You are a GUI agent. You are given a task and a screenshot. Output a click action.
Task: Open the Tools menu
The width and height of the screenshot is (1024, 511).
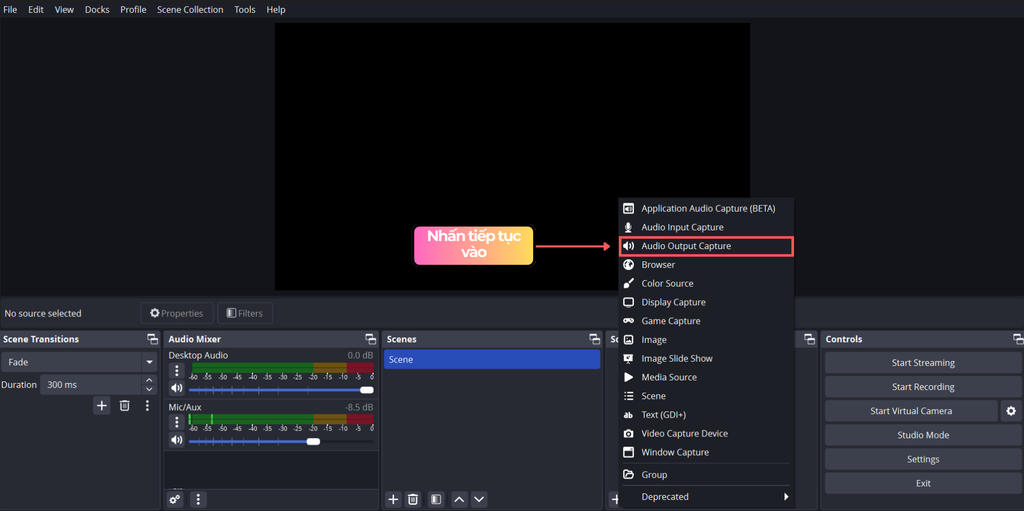[x=245, y=9]
